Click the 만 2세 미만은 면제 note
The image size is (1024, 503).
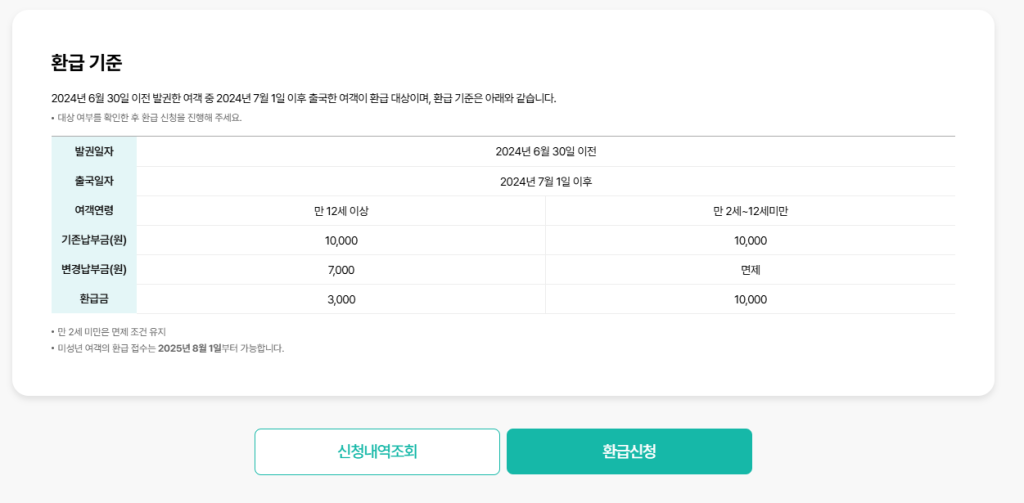(108, 332)
